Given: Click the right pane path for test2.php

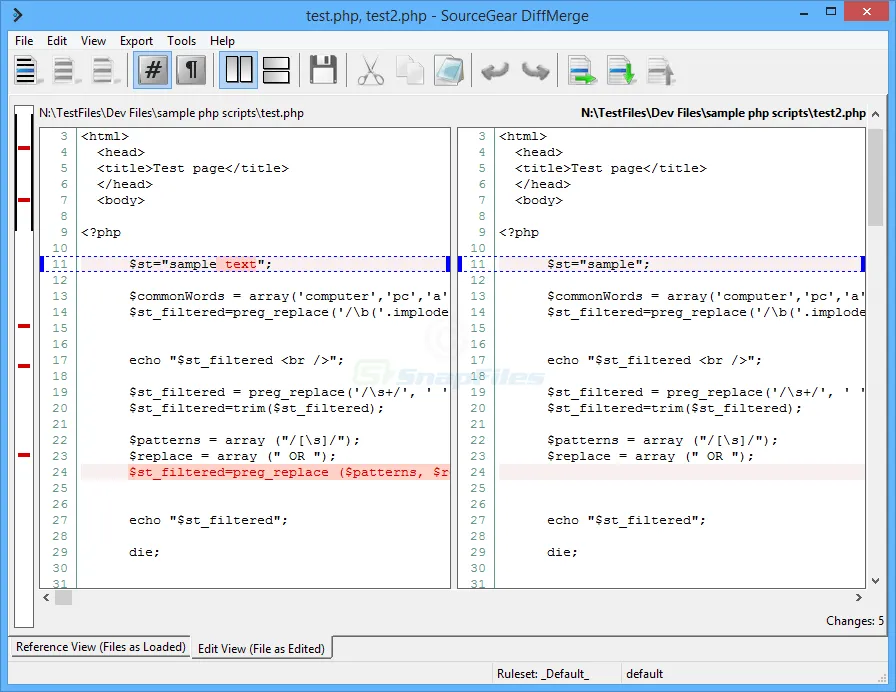Looking at the screenshot, I should click(723, 113).
